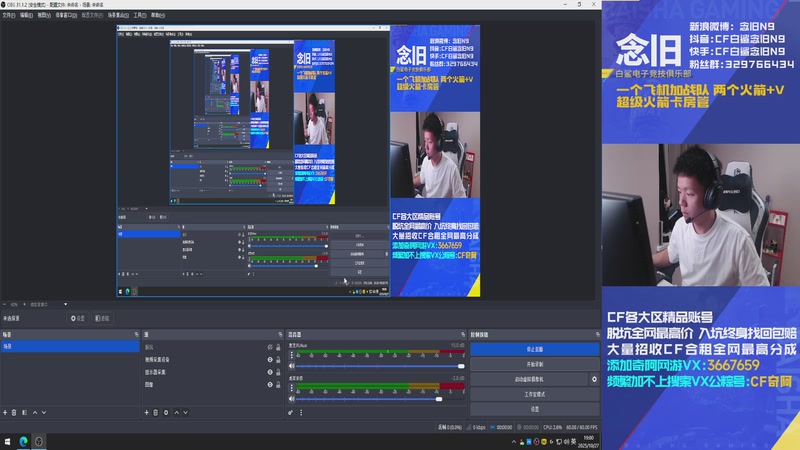Add a new source with plus icon
Image resolution: width=800 pixels, height=450 pixels.
(146, 412)
